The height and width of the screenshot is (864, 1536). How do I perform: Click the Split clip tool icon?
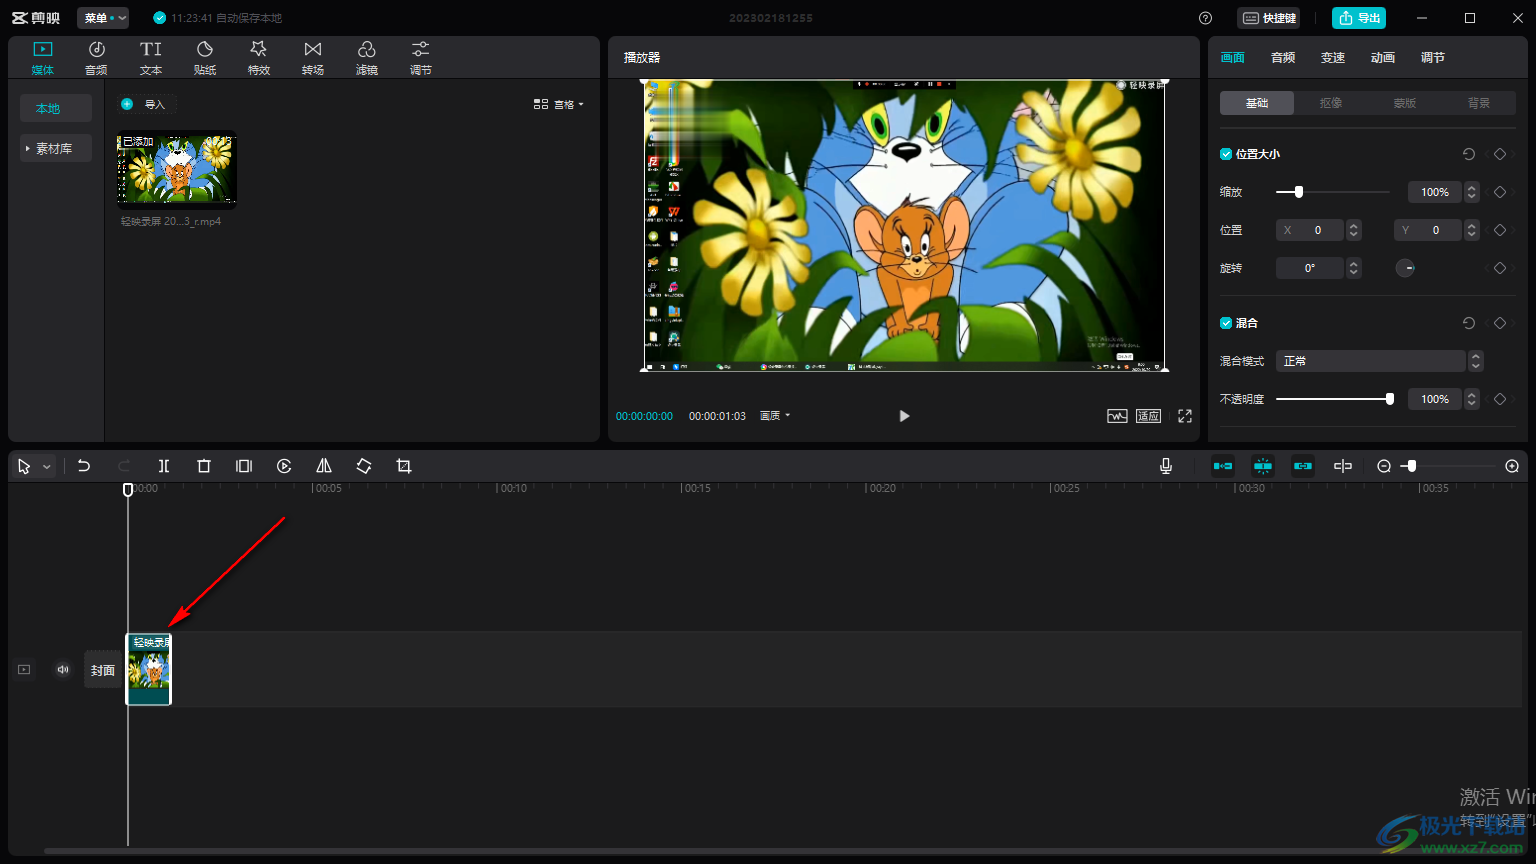(x=164, y=466)
